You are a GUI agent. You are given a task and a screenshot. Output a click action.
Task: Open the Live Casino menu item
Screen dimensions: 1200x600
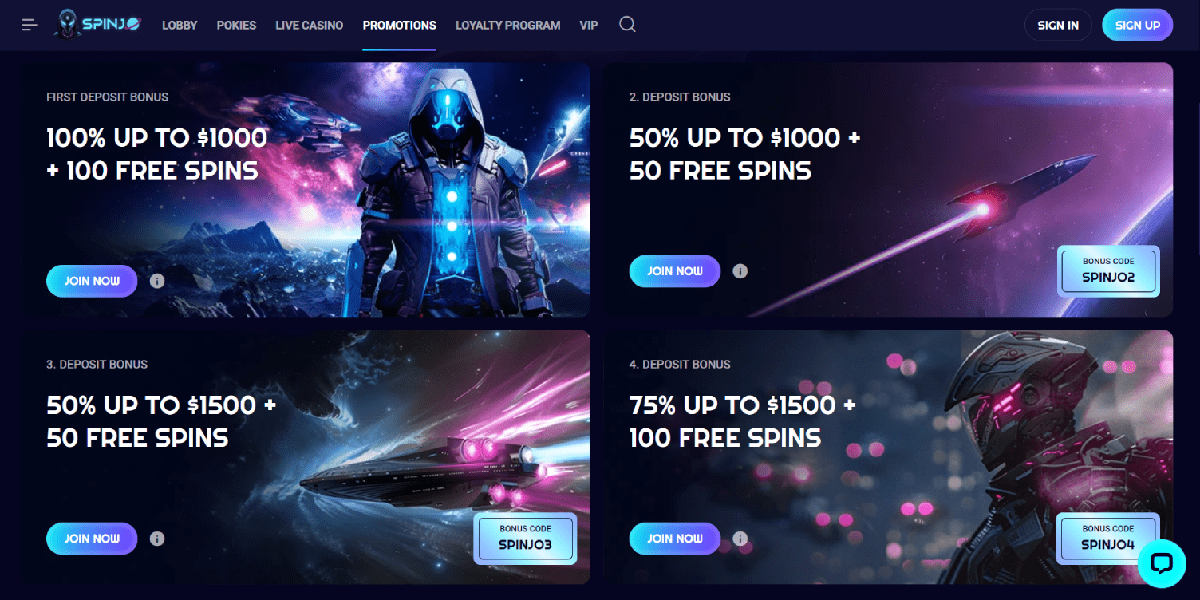pos(309,26)
